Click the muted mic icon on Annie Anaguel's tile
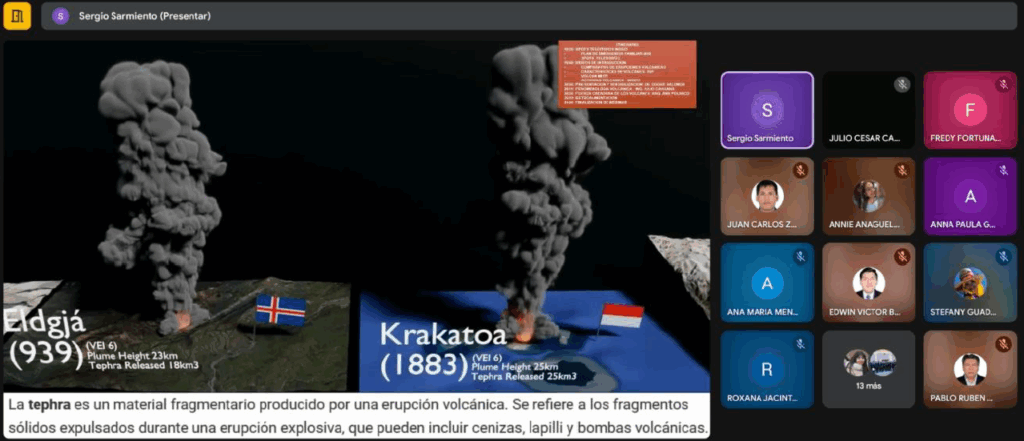This screenshot has height=441, width=1024. [x=901, y=171]
